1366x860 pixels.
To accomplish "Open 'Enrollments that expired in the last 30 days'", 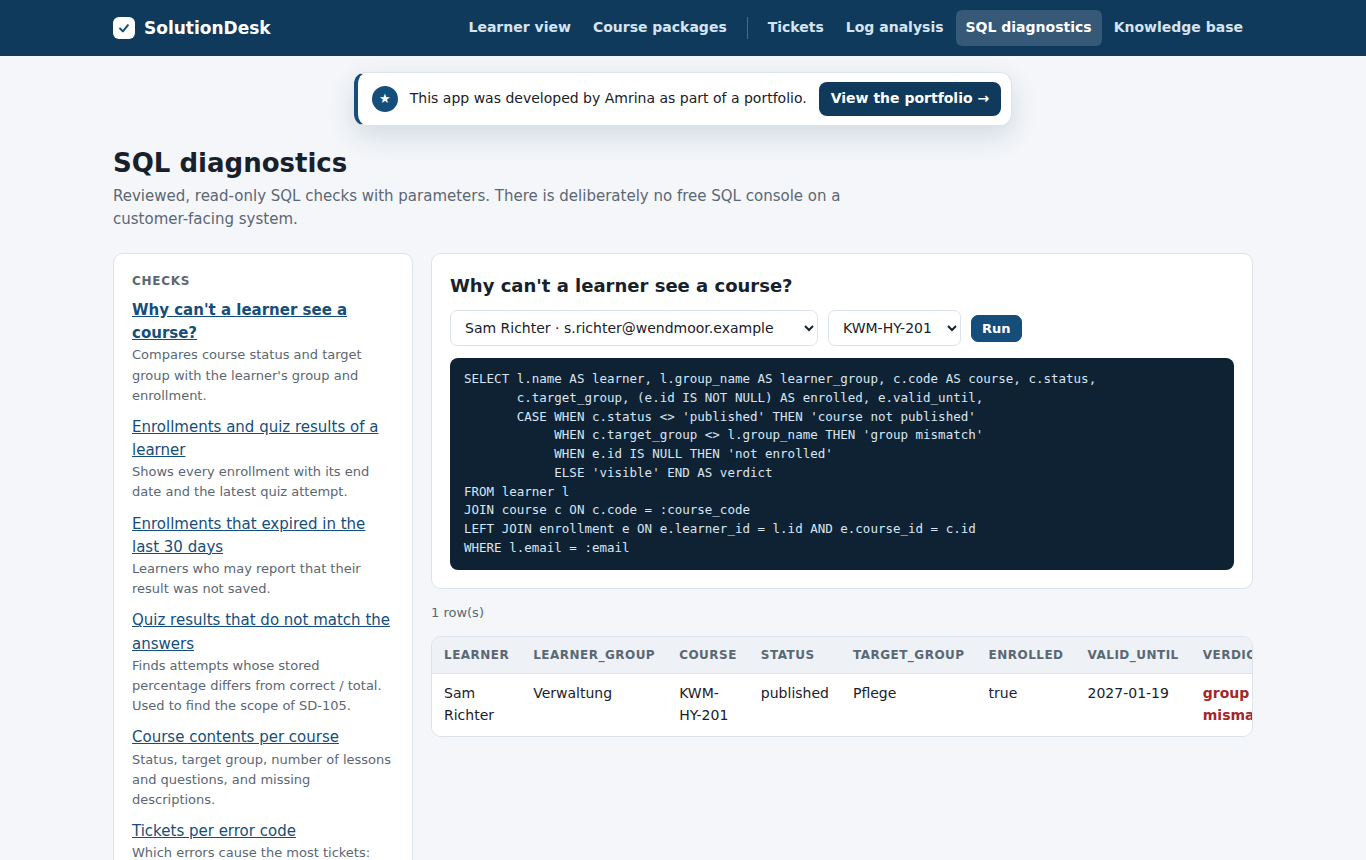I will coord(249,535).
